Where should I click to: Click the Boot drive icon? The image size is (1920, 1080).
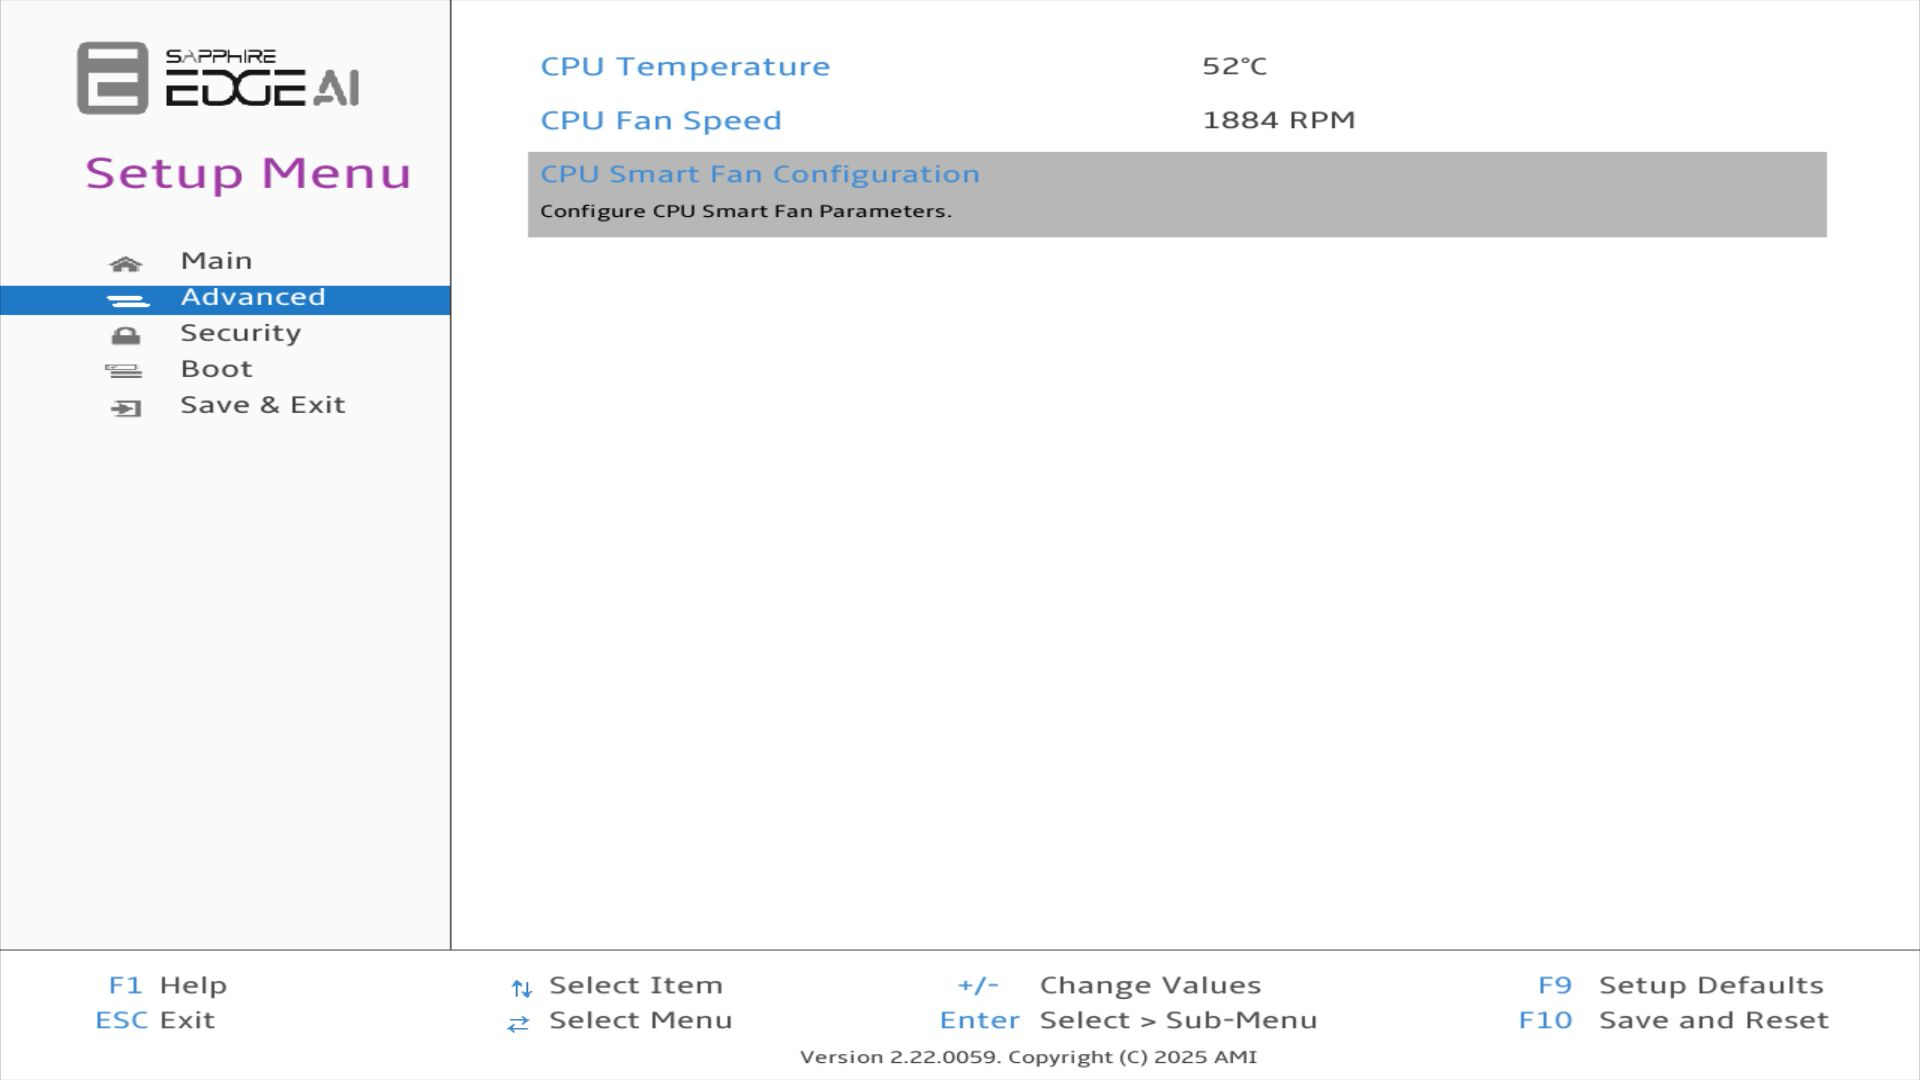click(x=124, y=371)
